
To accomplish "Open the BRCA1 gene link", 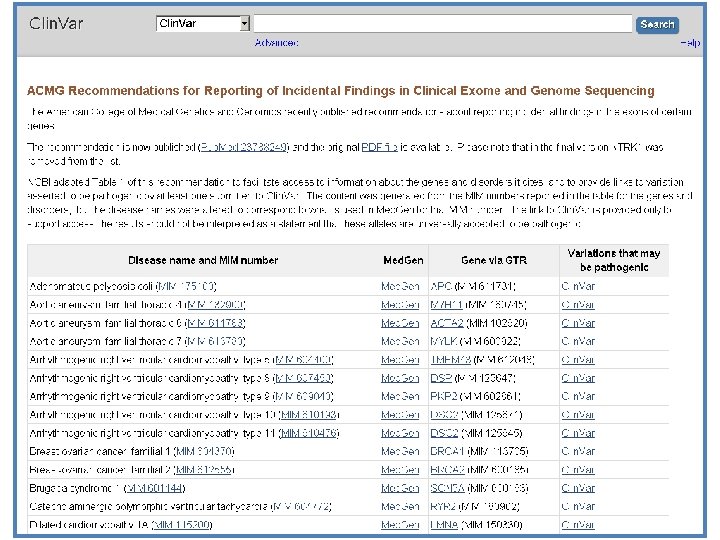I will pyautogui.click(x=447, y=452).
